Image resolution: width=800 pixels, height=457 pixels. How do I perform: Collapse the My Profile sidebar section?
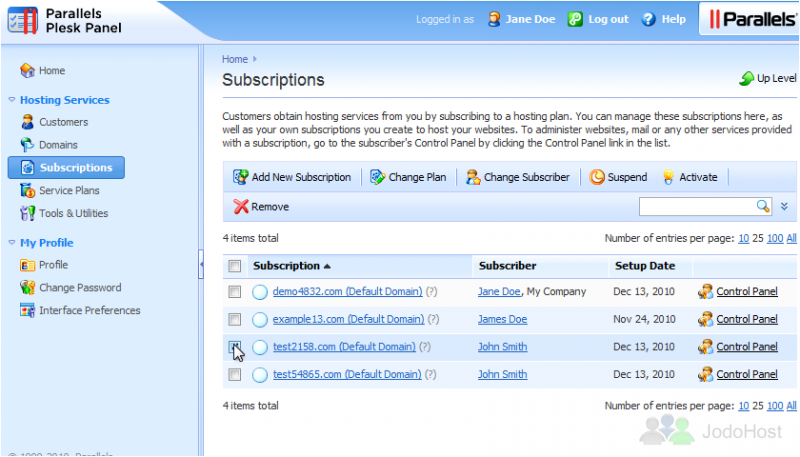(12, 243)
